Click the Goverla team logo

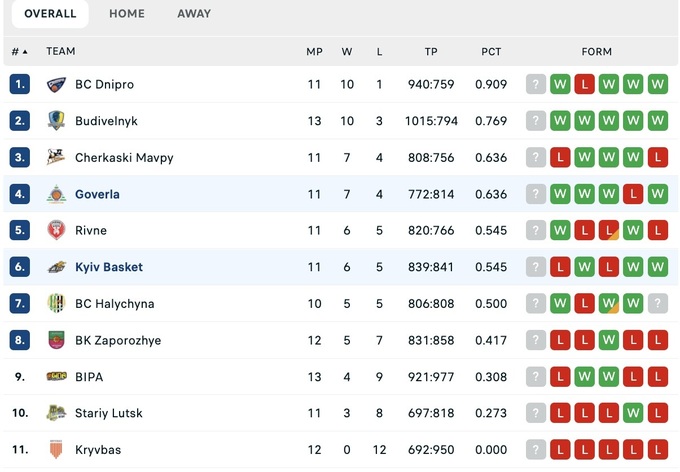click(56, 194)
